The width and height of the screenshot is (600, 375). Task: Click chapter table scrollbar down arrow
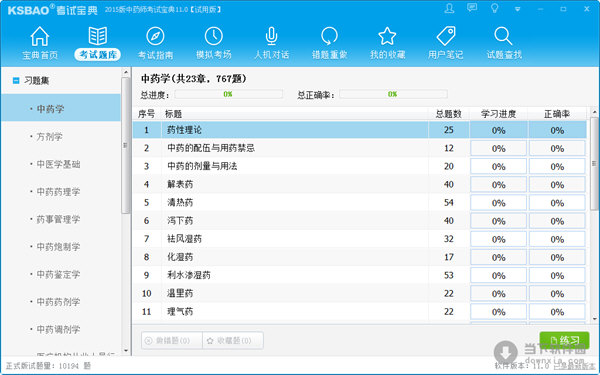pos(594,319)
